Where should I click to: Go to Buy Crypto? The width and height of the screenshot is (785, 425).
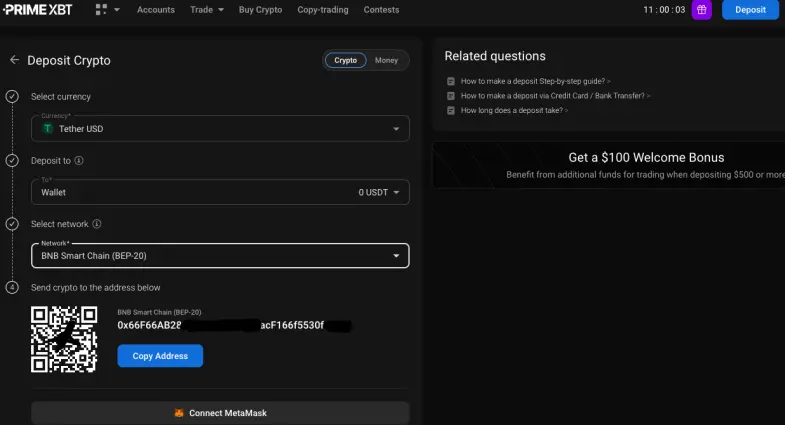(260, 10)
